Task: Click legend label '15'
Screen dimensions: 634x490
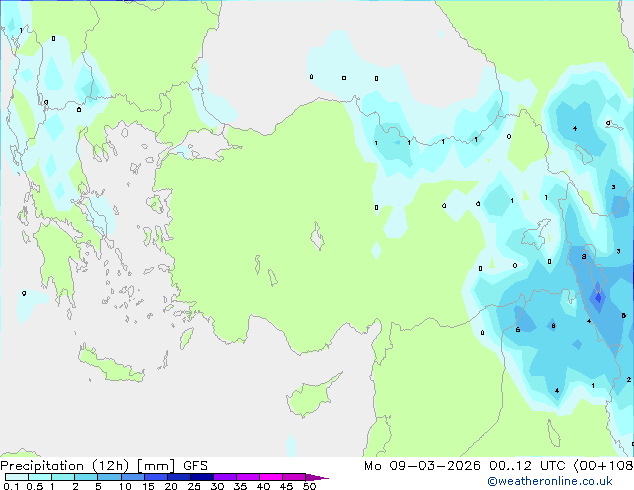Action: (x=148, y=486)
